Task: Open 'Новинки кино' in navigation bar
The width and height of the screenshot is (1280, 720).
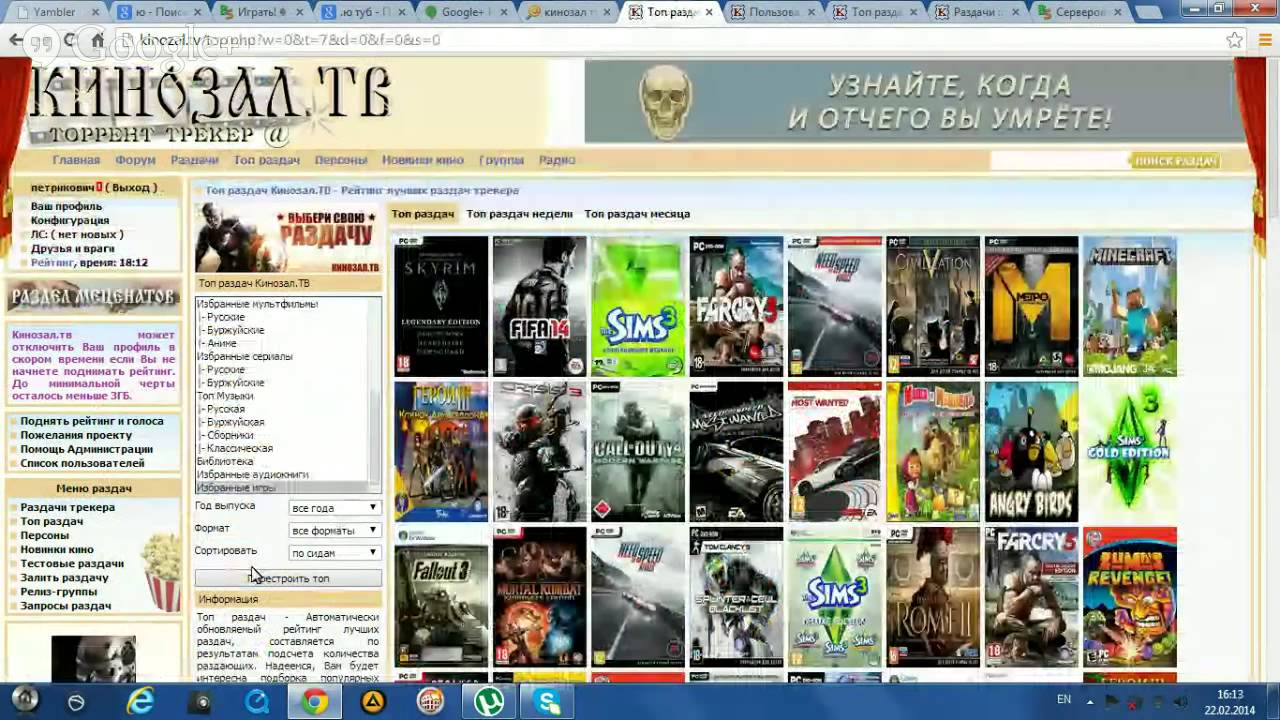Action: [x=423, y=160]
